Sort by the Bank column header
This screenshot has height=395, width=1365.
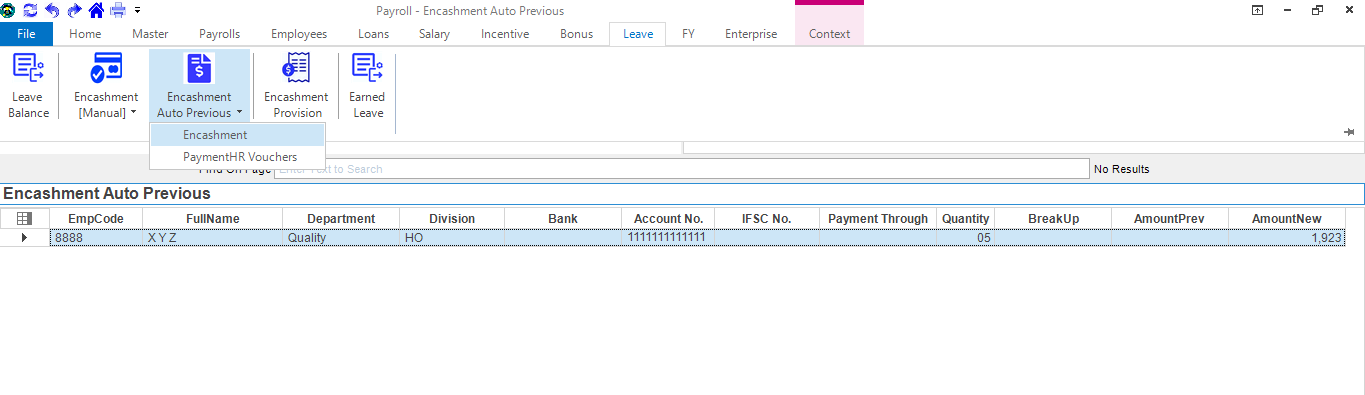[x=563, y=218]
